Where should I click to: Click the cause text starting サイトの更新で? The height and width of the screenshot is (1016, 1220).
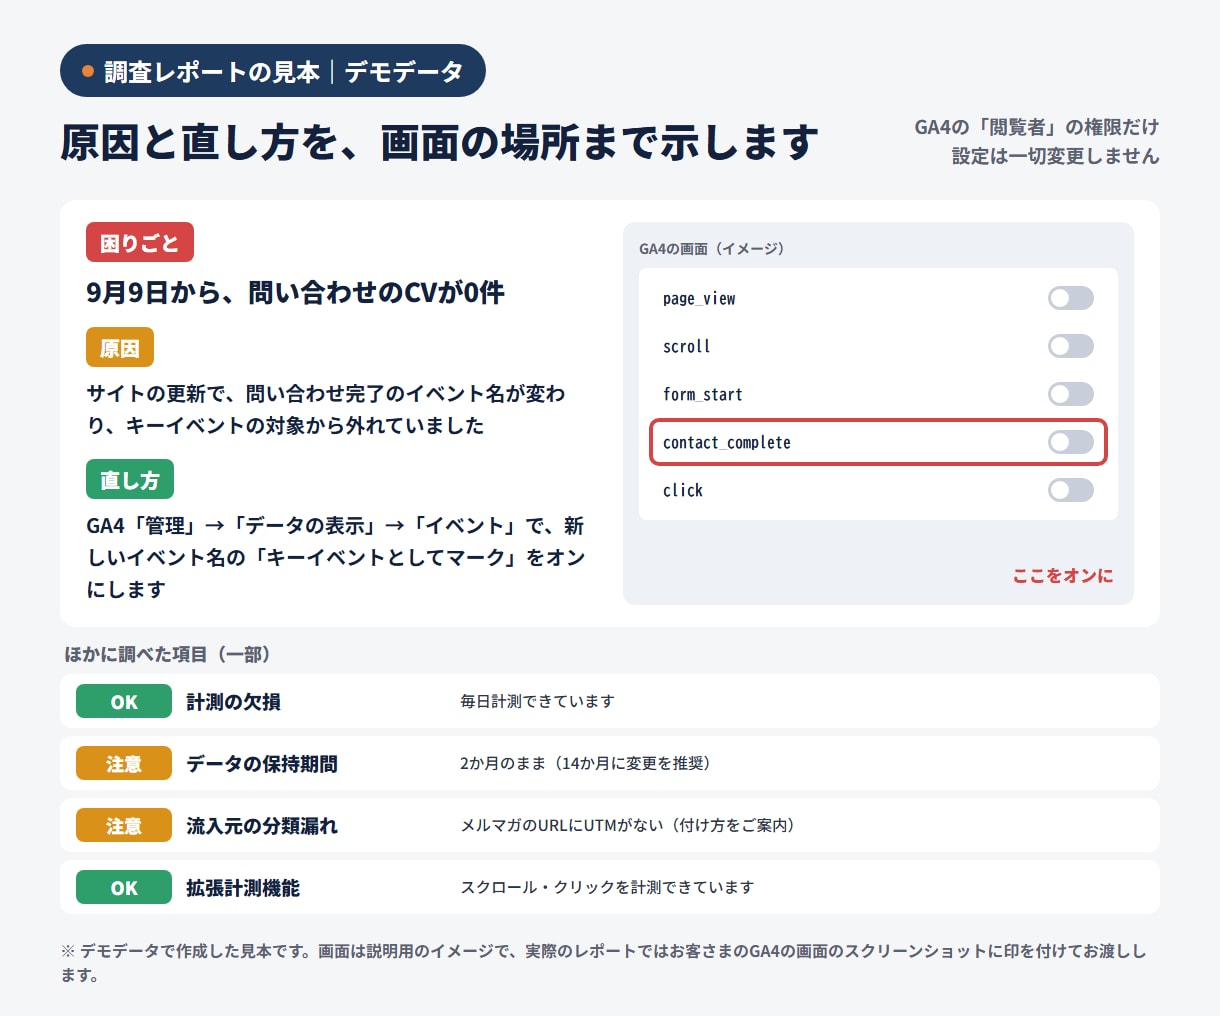tap(326, 409)
